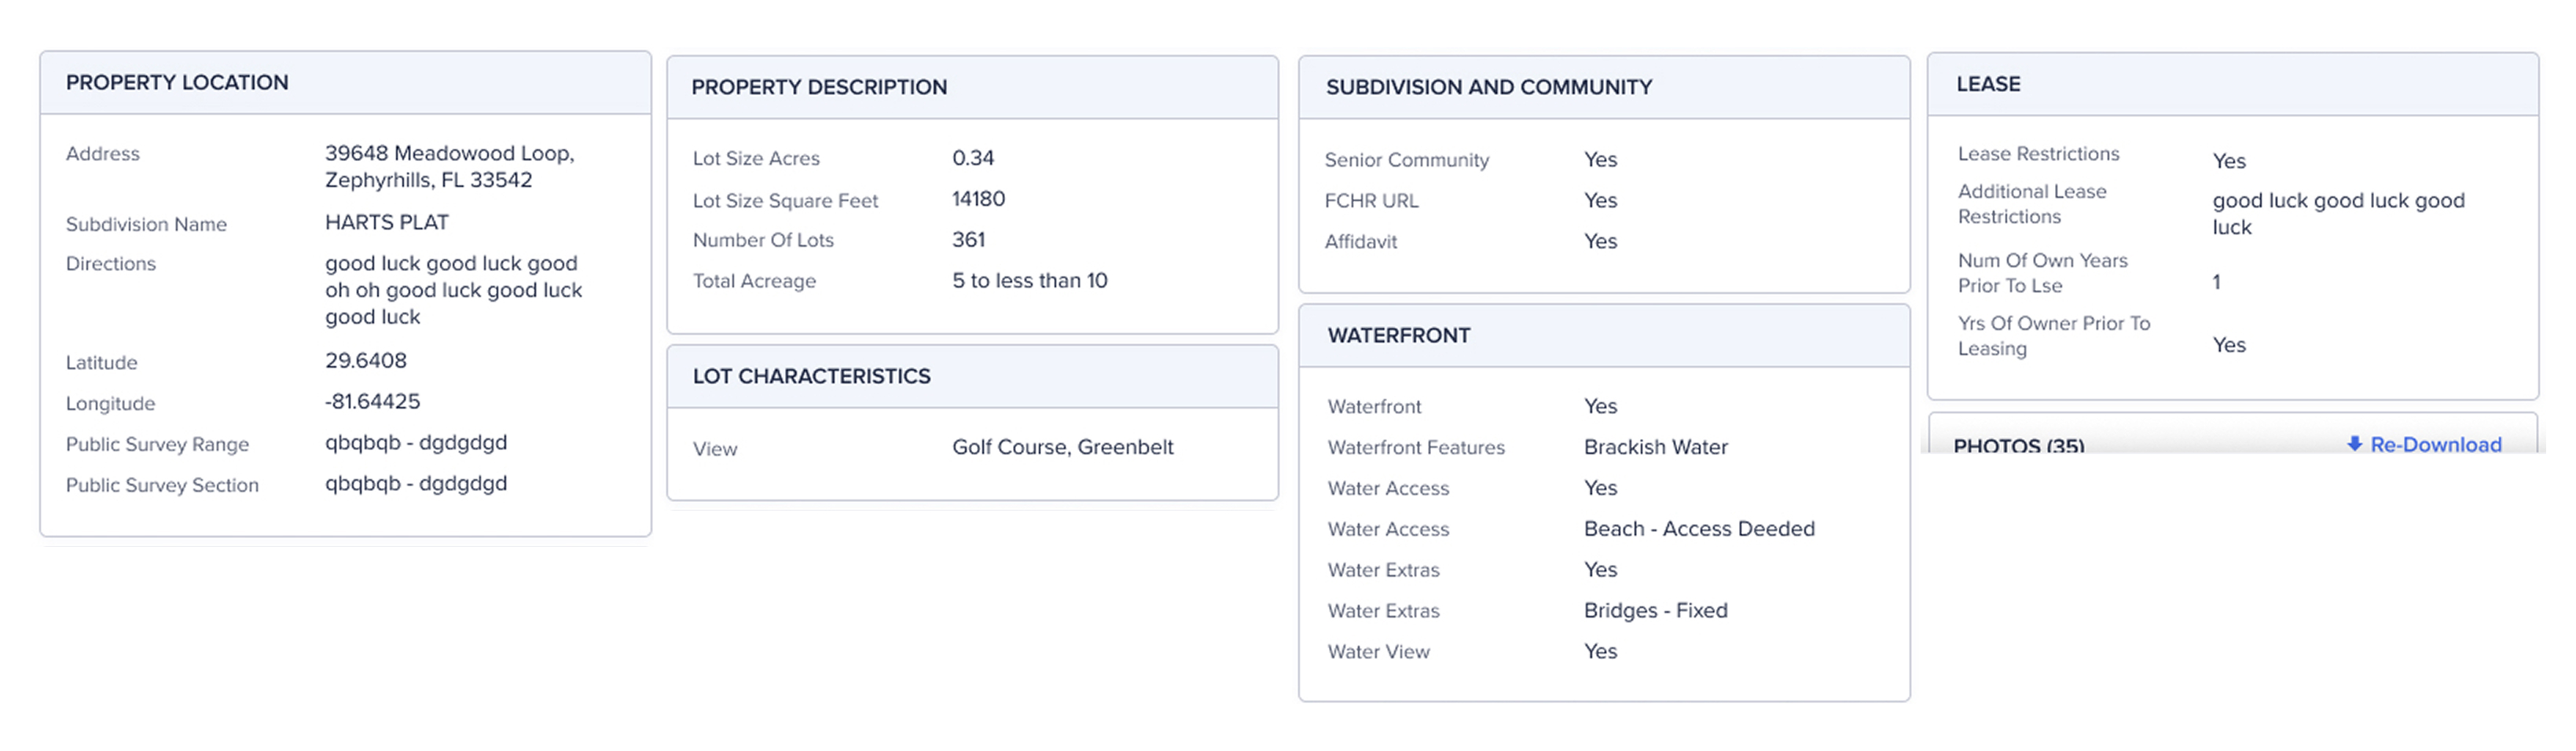Click the Subdivision and Community header
Screen dimensions: 2576x751
pyautogui.click(x=1604, y=87)
